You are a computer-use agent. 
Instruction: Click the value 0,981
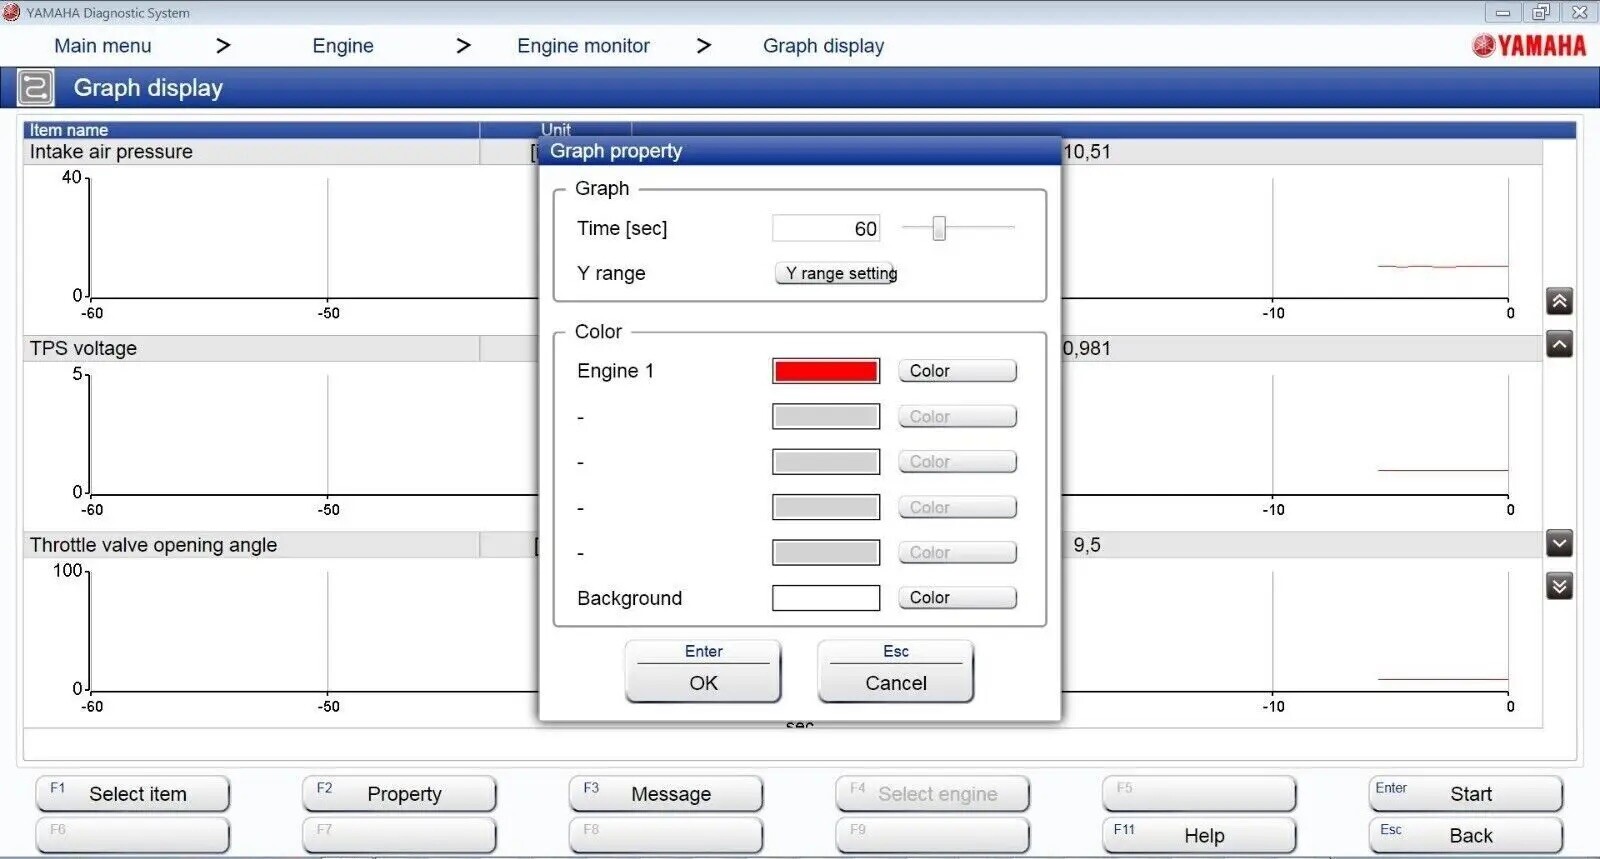pos(1087,349)
